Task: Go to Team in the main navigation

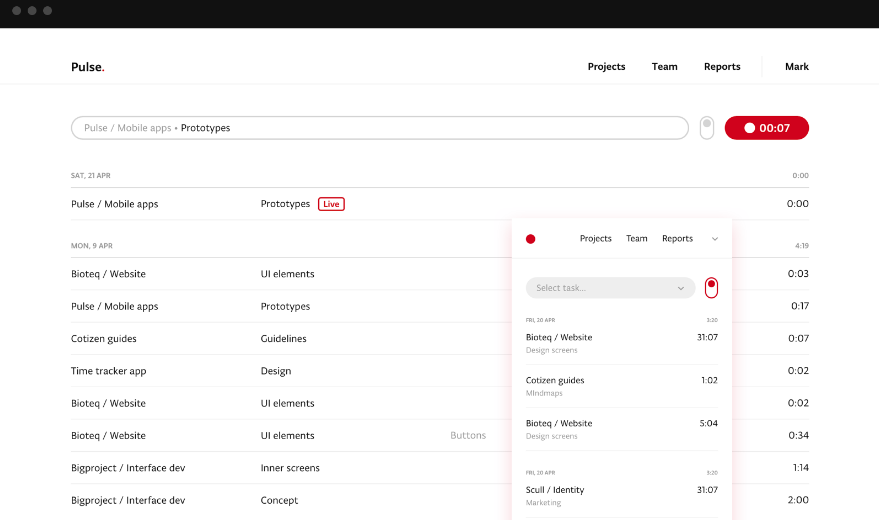Action: tap(664, 67)
